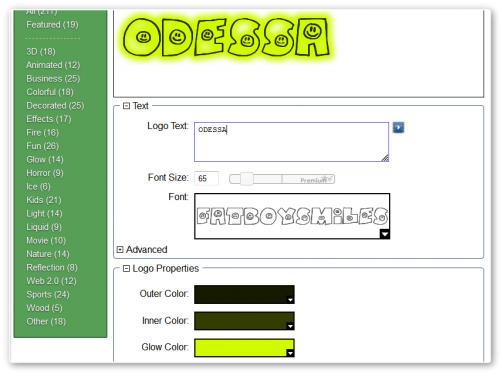Select the Light (14) category
Viewport: 500px width, 372px height.
click(44, 214)
